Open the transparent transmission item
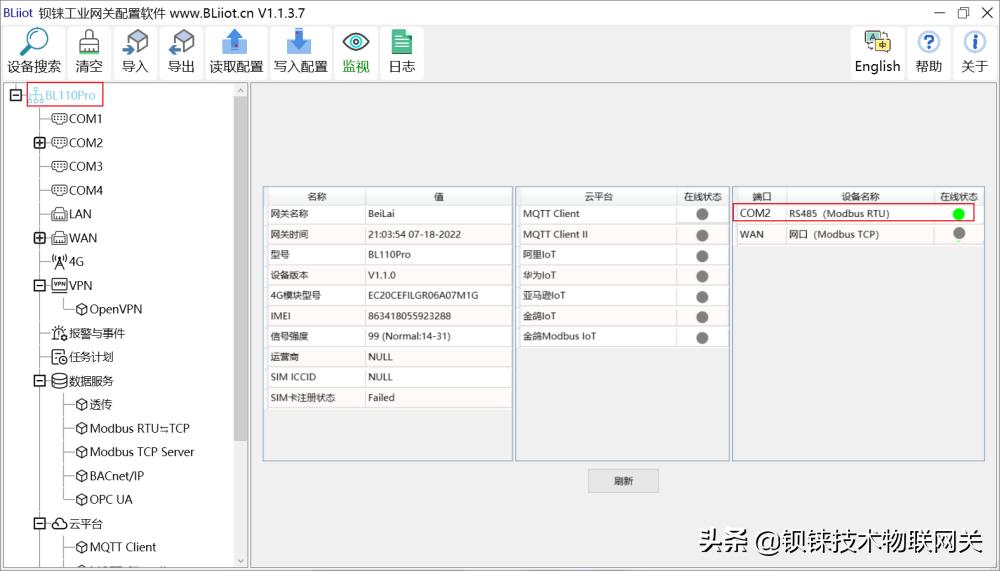Viewport: 1000px width, 571px height. (94, 404)
